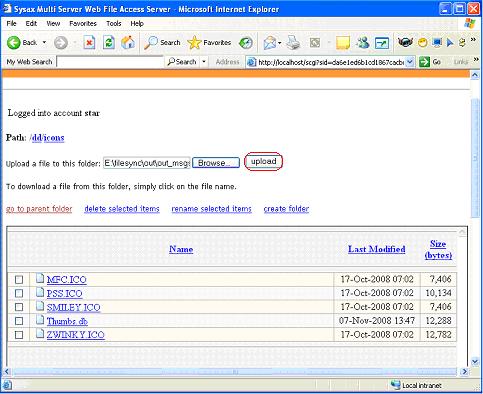
Task: Go to parent folder link
Action: 39,209
